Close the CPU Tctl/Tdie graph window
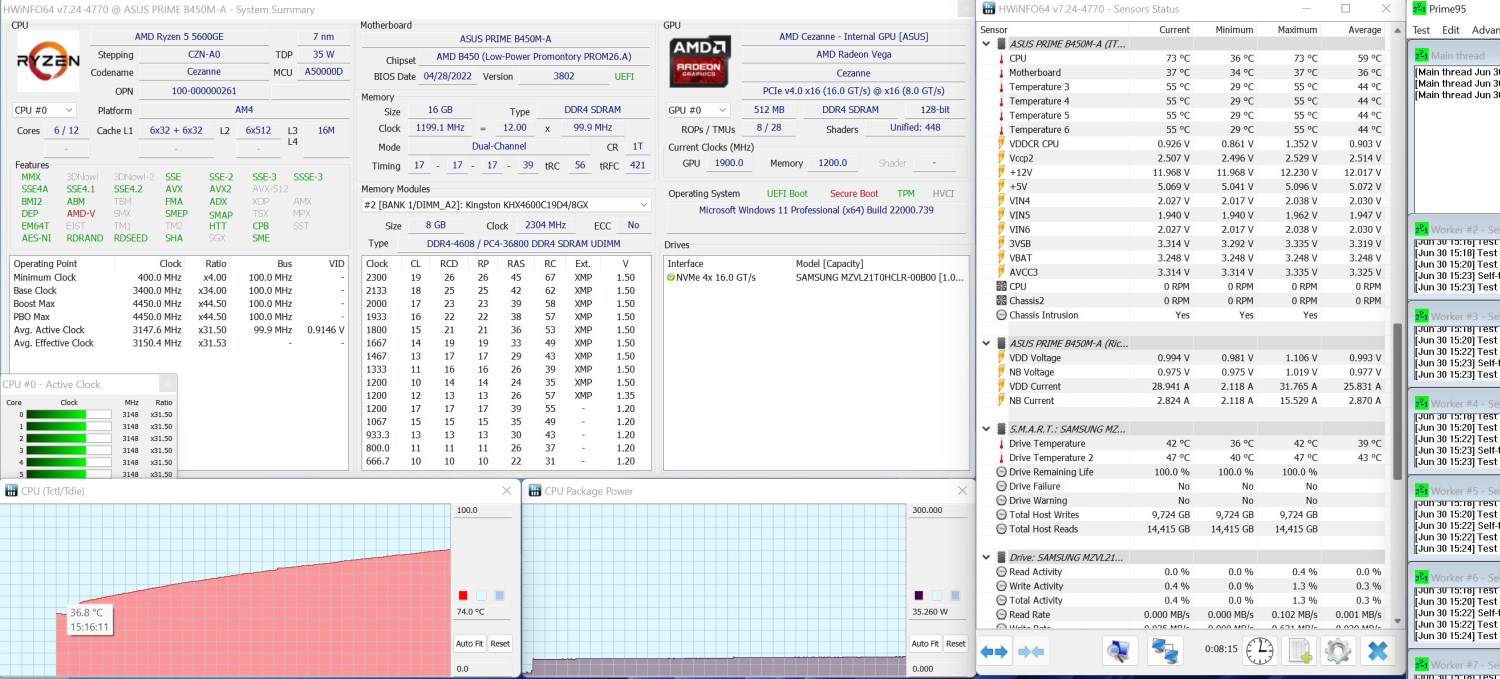The width and height of the screenshot is (1500, 679). pyautogui.click(x=507, y=491)
